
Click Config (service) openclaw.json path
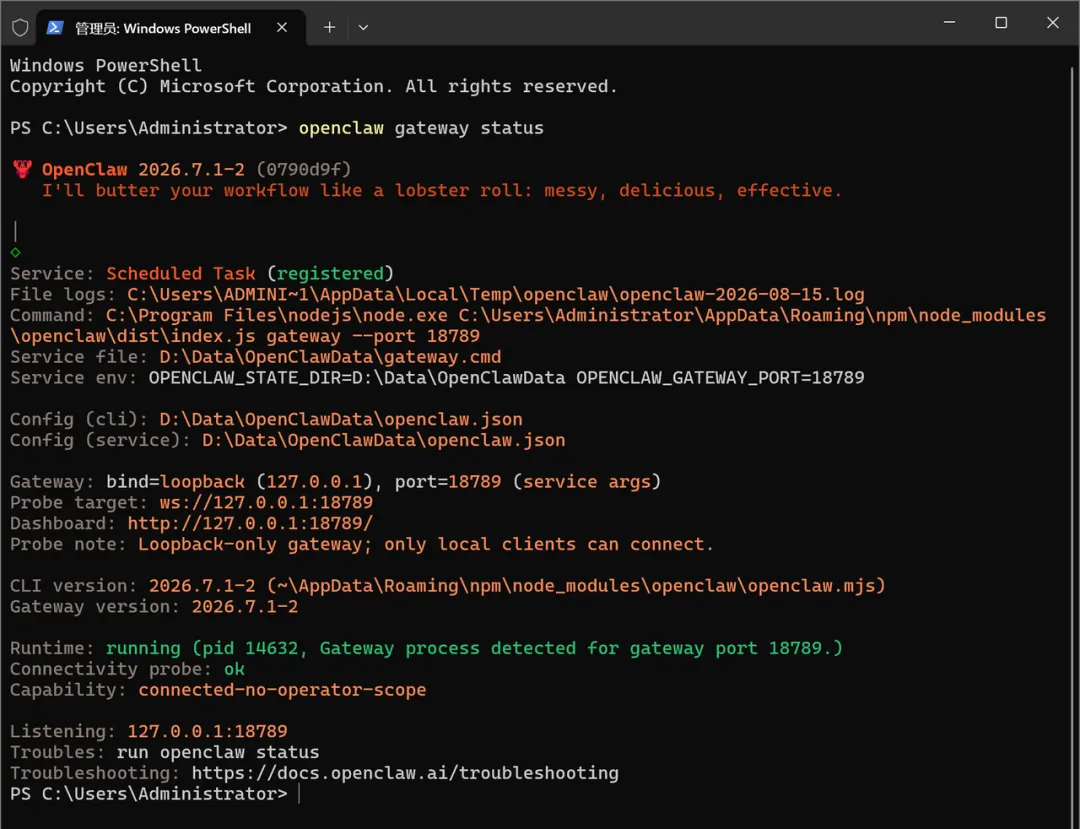pos(384,440)
